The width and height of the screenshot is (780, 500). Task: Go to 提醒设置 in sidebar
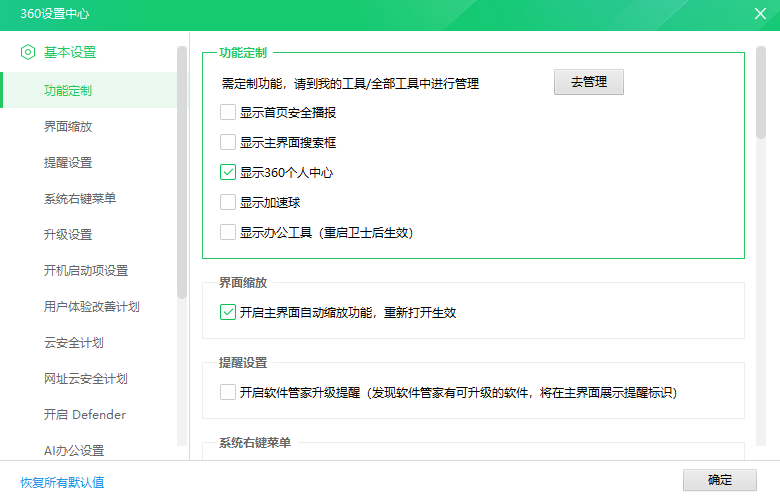(x=68, y=163)
